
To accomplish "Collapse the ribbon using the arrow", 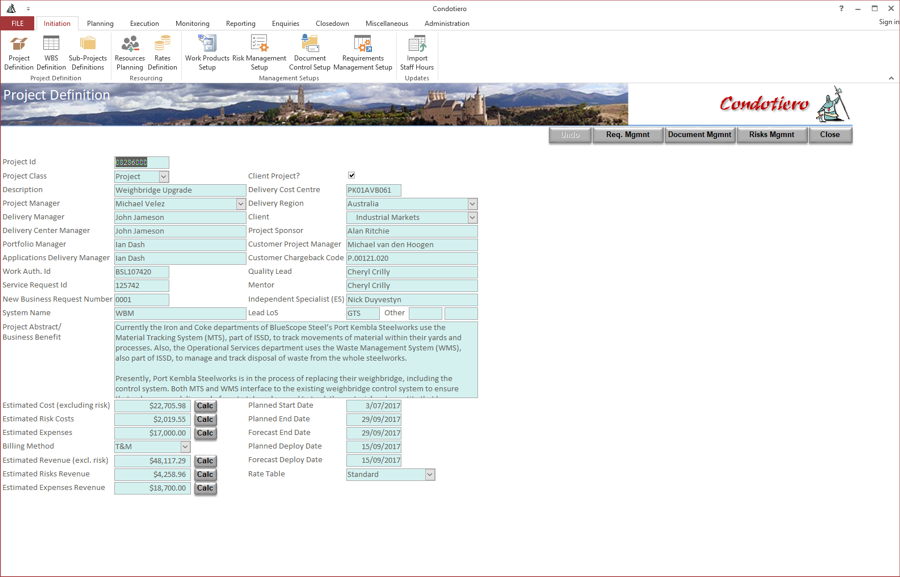I will (x=891, y=78).
